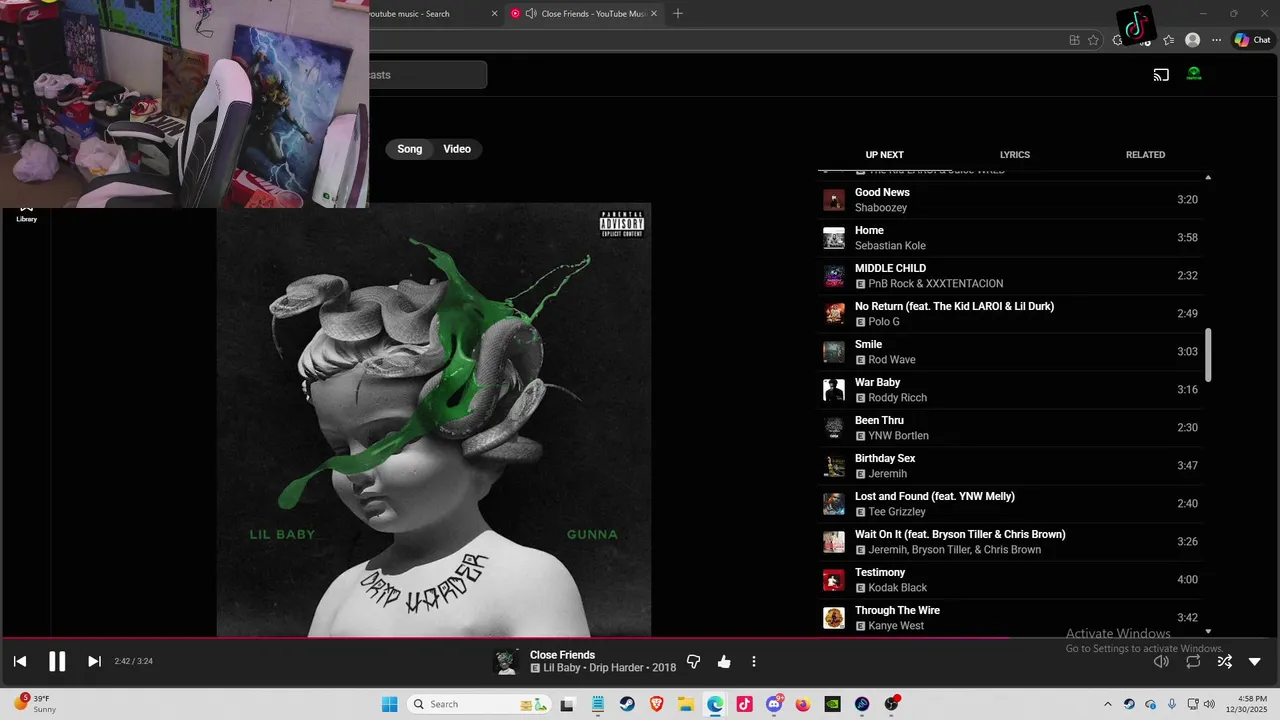Viewport: 1280px width, 720px height.
Task: Click the Testimony album thumbnail
Action: pos(834,580)
